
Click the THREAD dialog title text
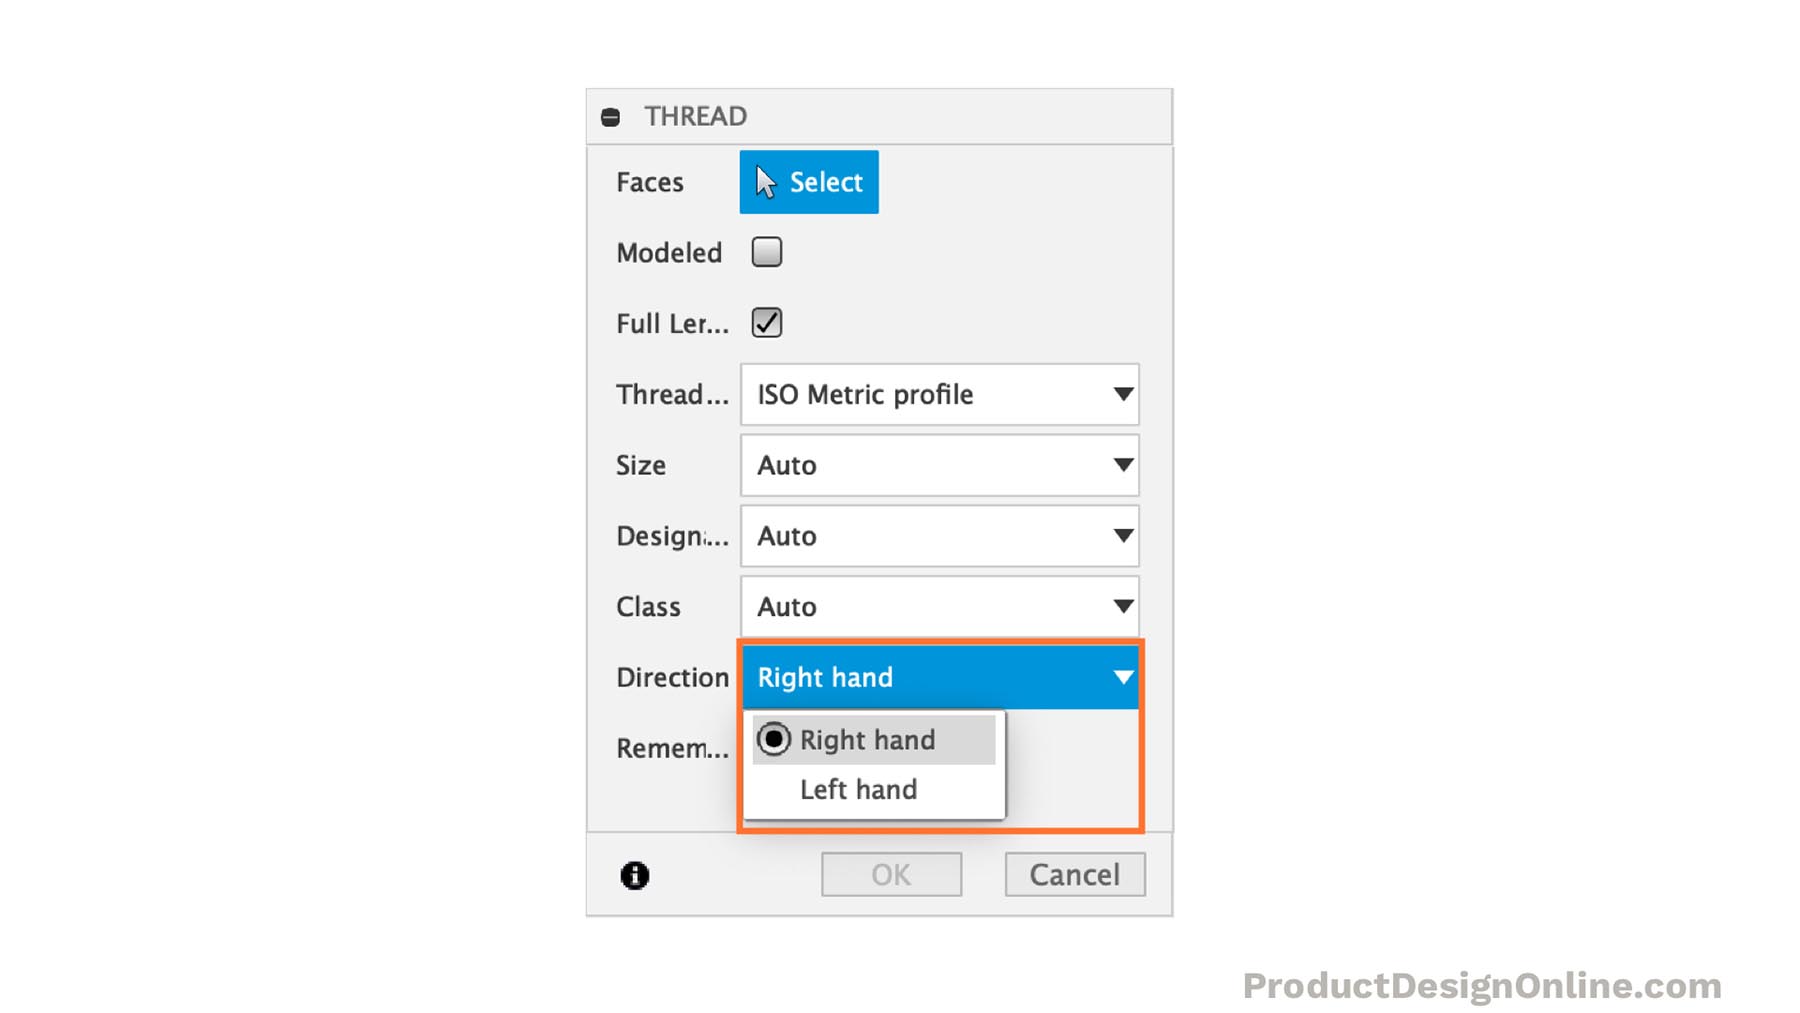click(x=696, y=116)
